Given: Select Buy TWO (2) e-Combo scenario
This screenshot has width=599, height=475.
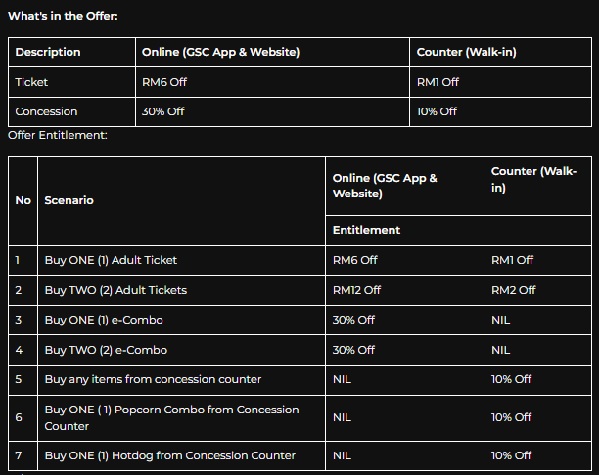Looking at the screenshot, I should (x=106, y=350).
